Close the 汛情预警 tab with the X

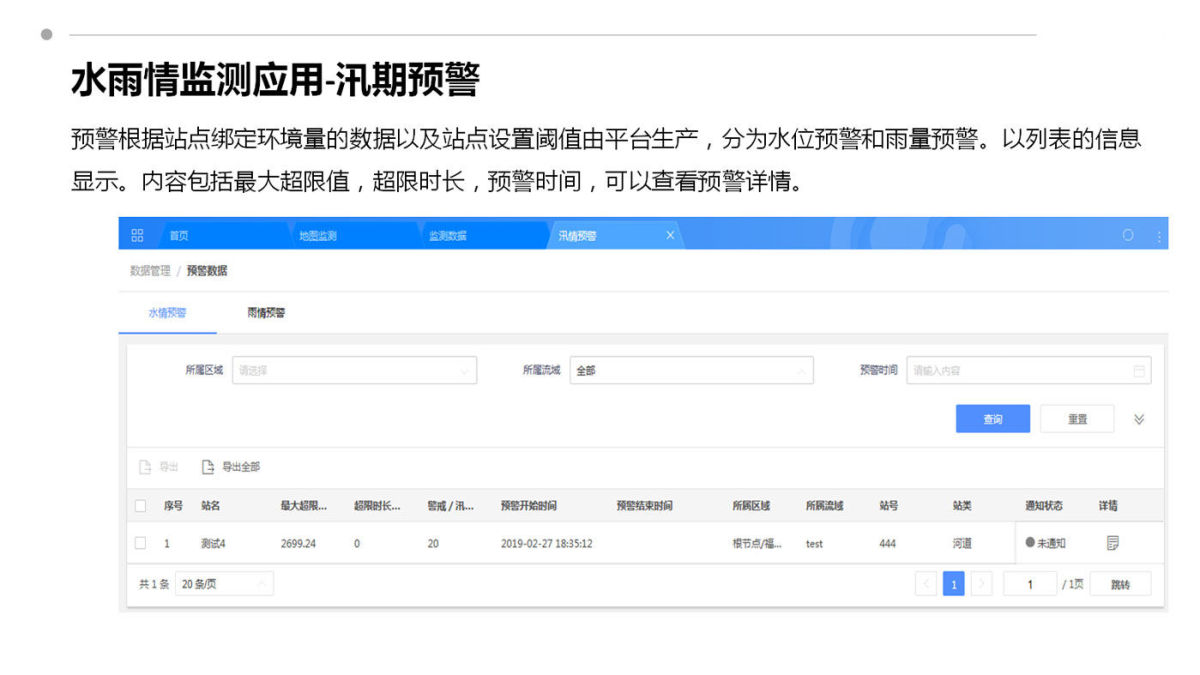(x=670, y=235)
